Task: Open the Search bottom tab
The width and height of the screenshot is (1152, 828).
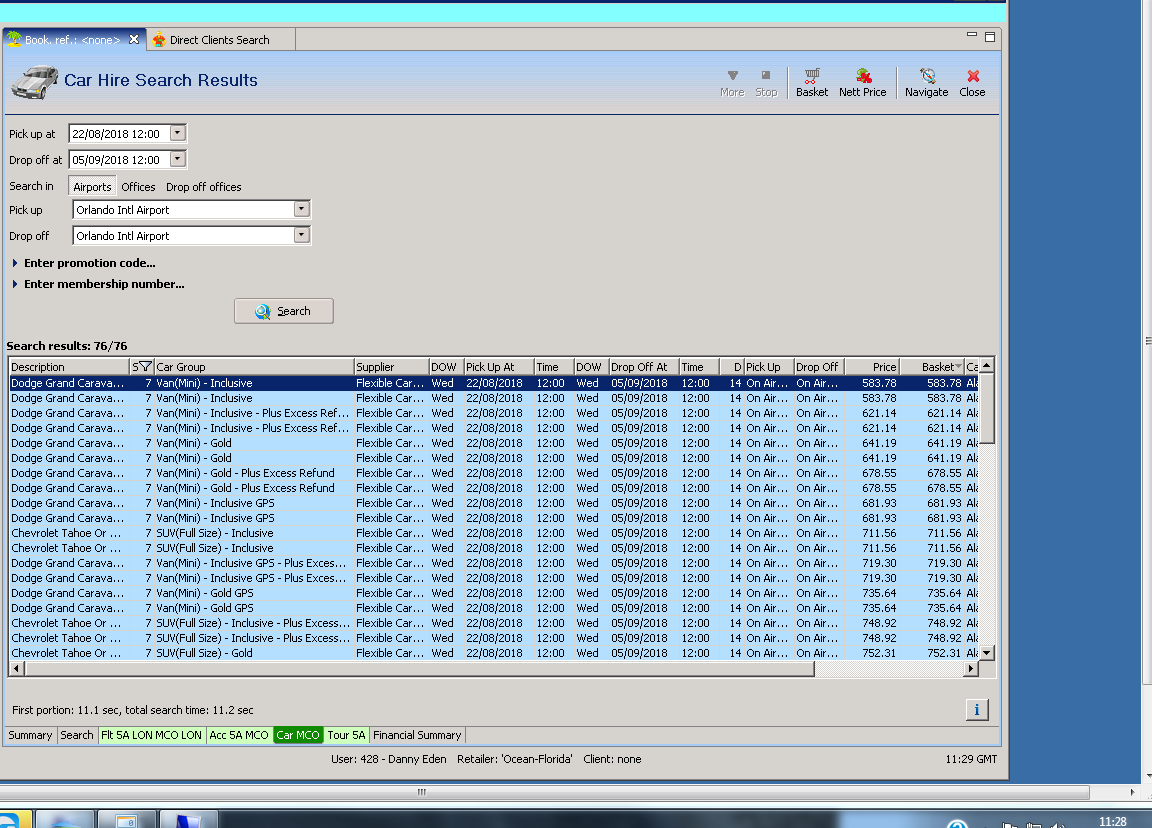Action: 76,735
